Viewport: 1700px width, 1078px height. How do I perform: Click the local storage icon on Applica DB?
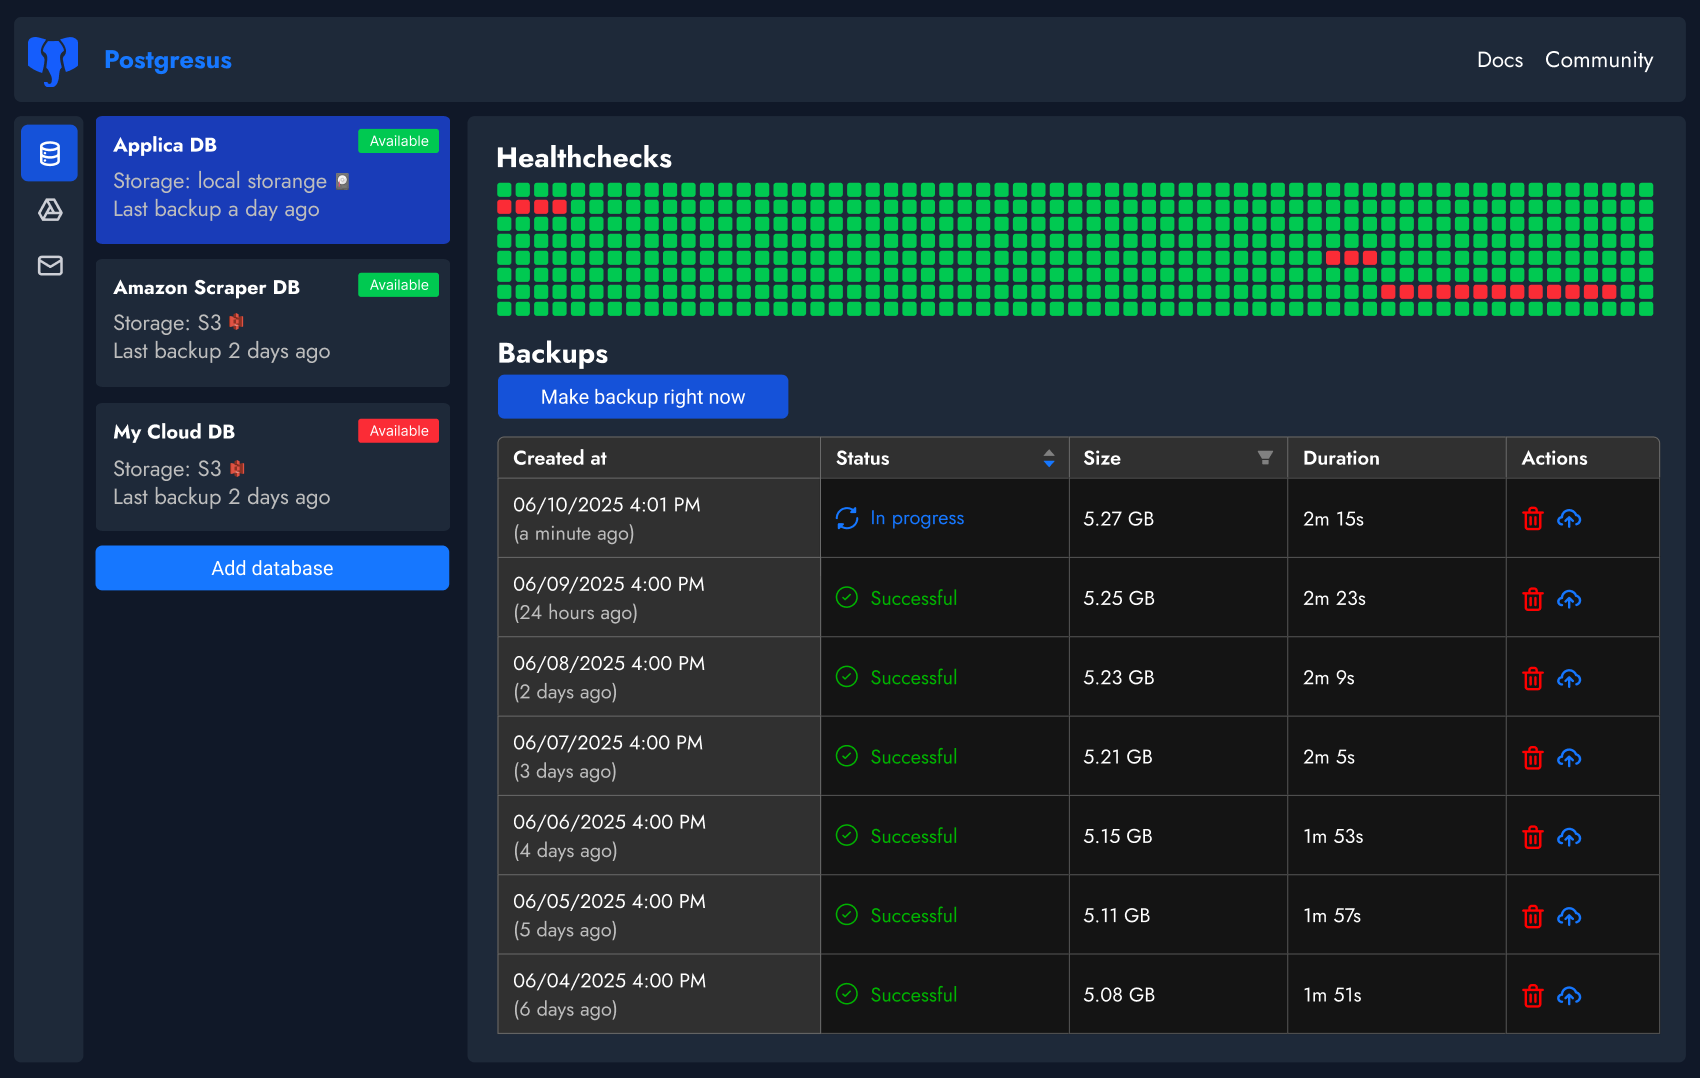(341, 181)
